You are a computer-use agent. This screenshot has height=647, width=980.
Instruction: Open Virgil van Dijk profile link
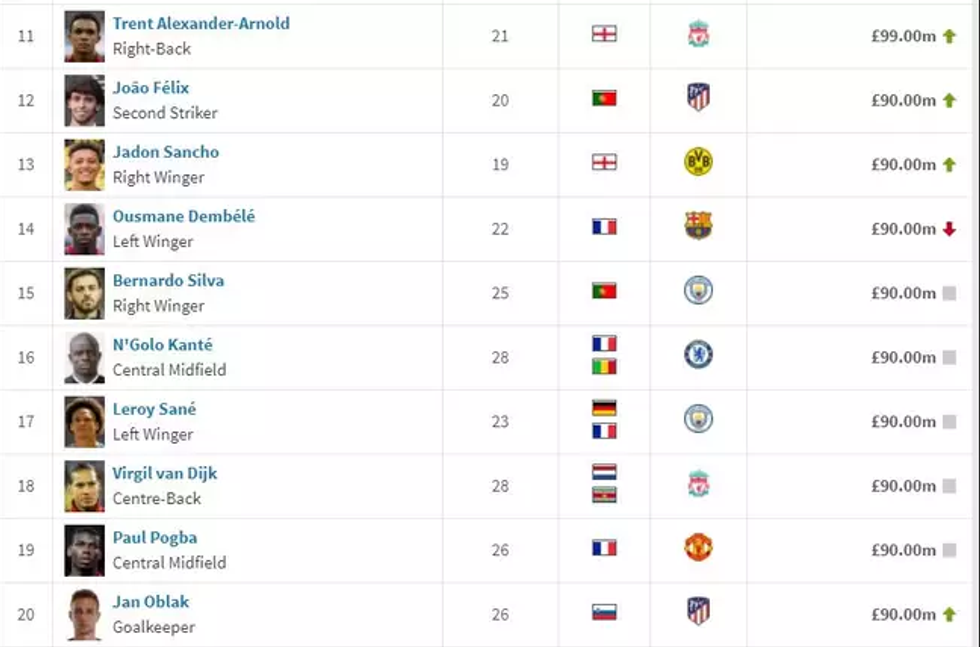click(165, 473)
